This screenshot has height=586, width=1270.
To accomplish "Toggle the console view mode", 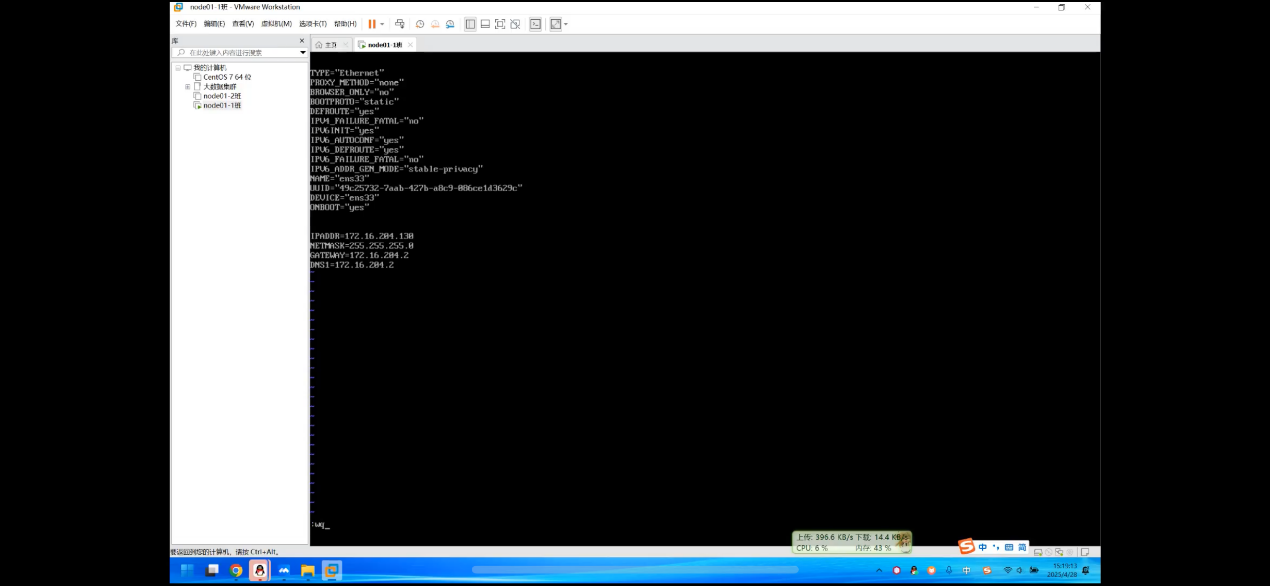I will pyautogui.click(x=538, y=24).
